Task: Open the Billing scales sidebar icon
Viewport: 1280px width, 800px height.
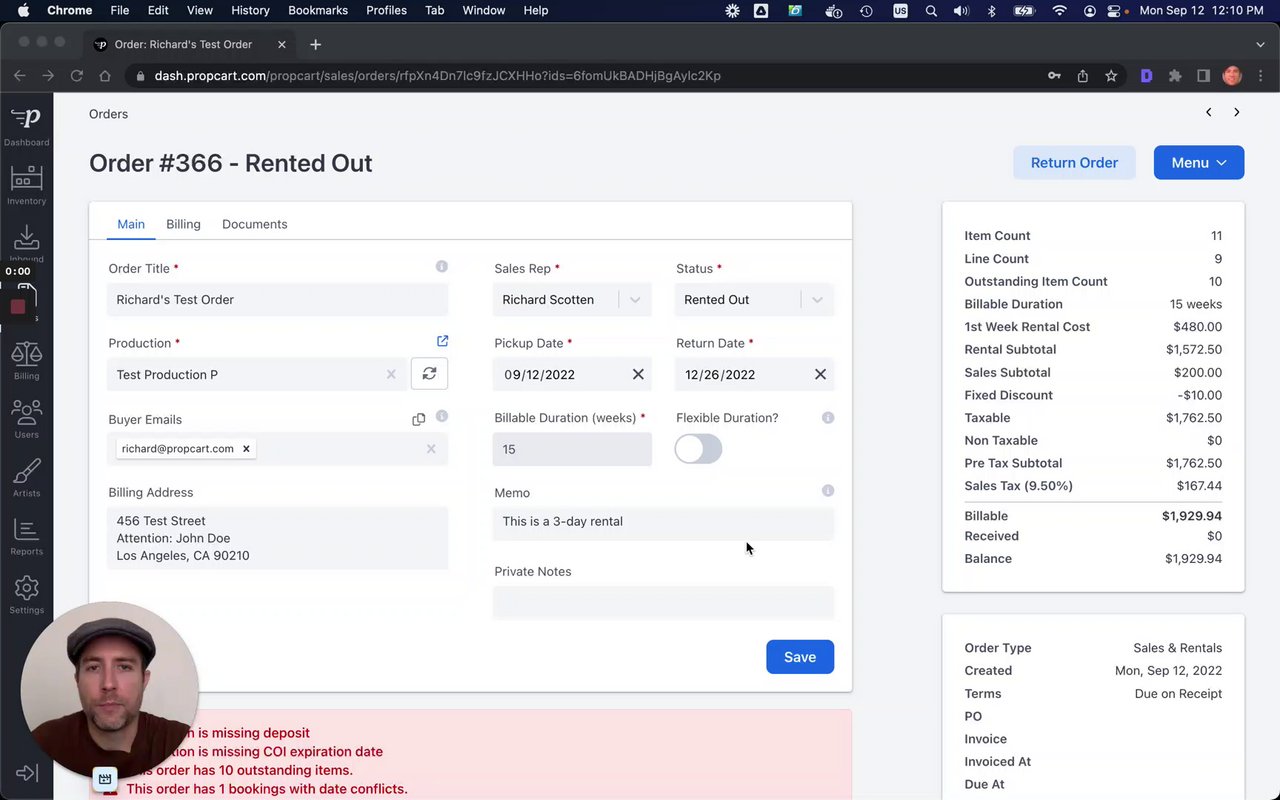Action: point(26,359)
